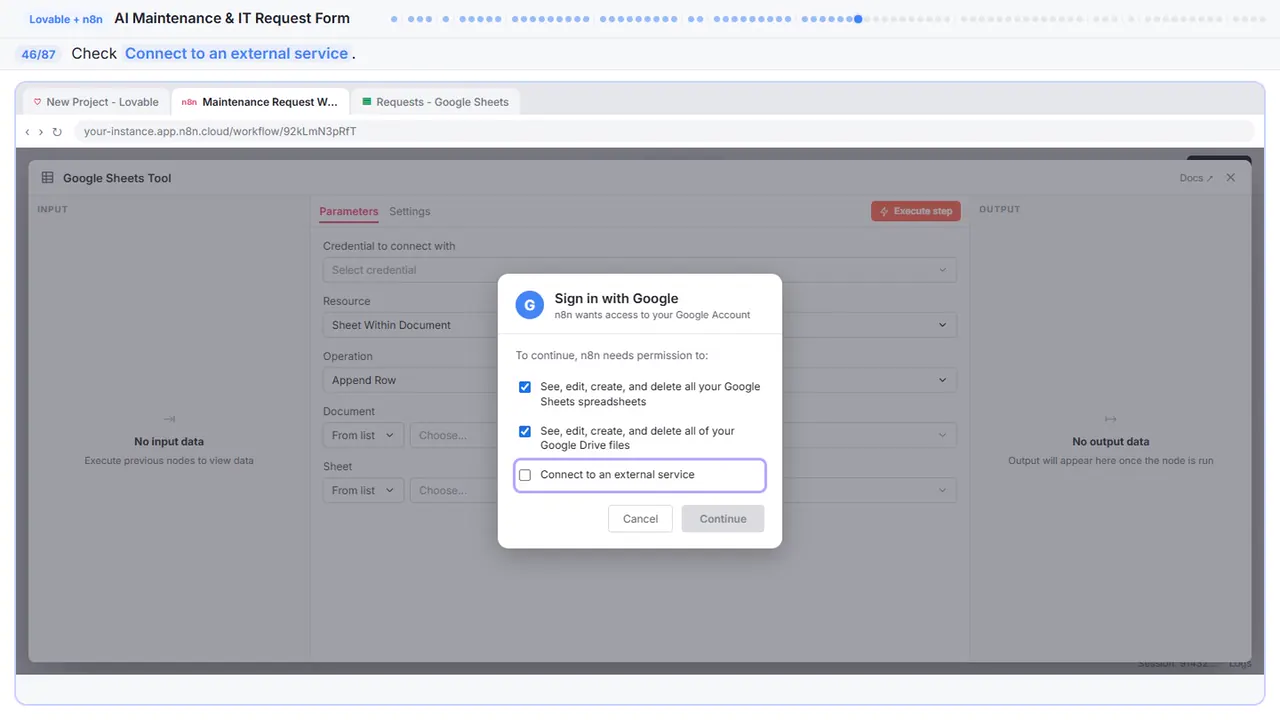Click the Sheet Choose field
This screenshot has width=1280, height=720.
click(x=683, y=490)
